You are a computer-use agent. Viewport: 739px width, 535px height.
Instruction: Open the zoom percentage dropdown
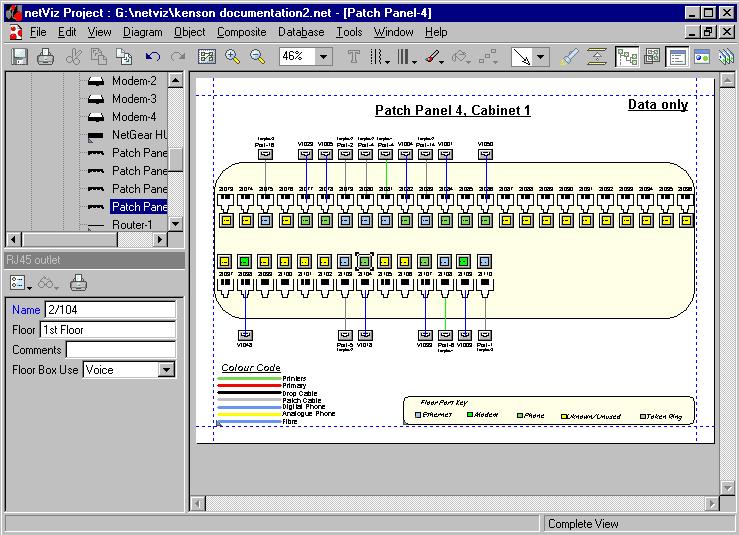pyautogui.click(x=323, y=57)
